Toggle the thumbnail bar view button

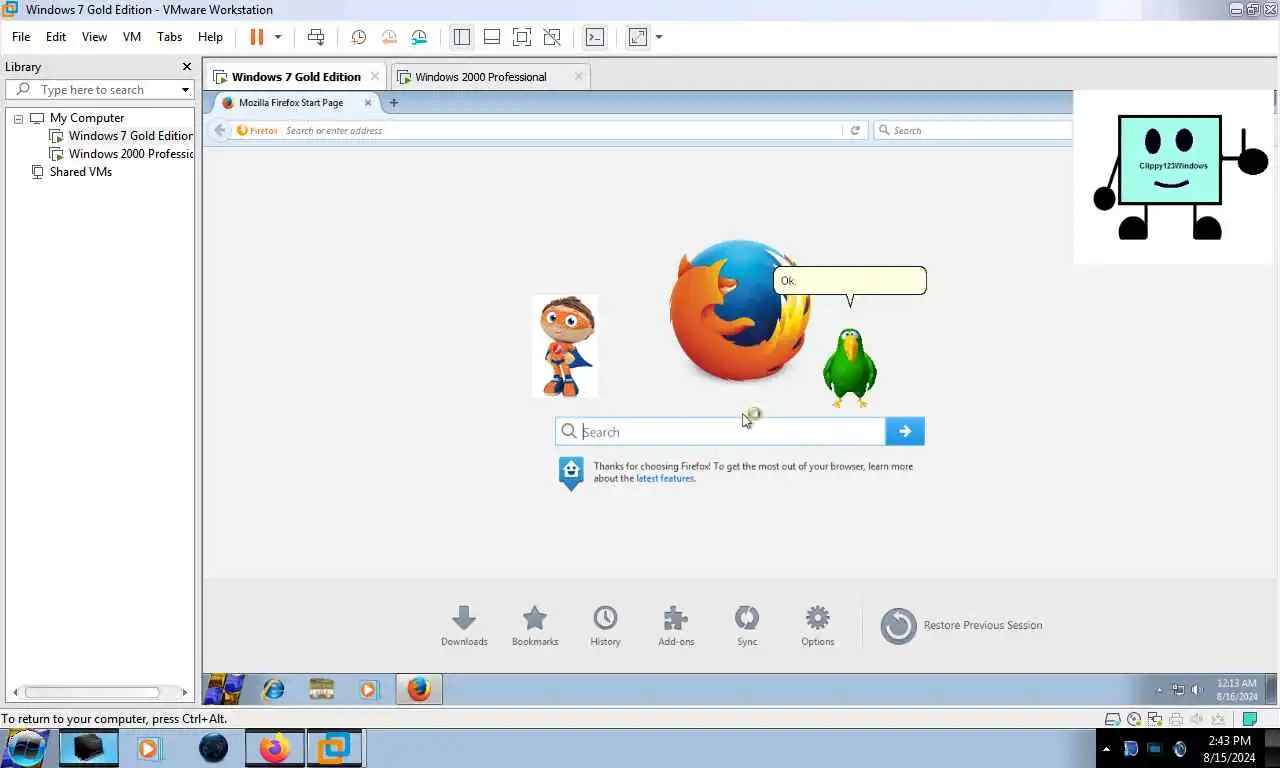coord(492,37)
